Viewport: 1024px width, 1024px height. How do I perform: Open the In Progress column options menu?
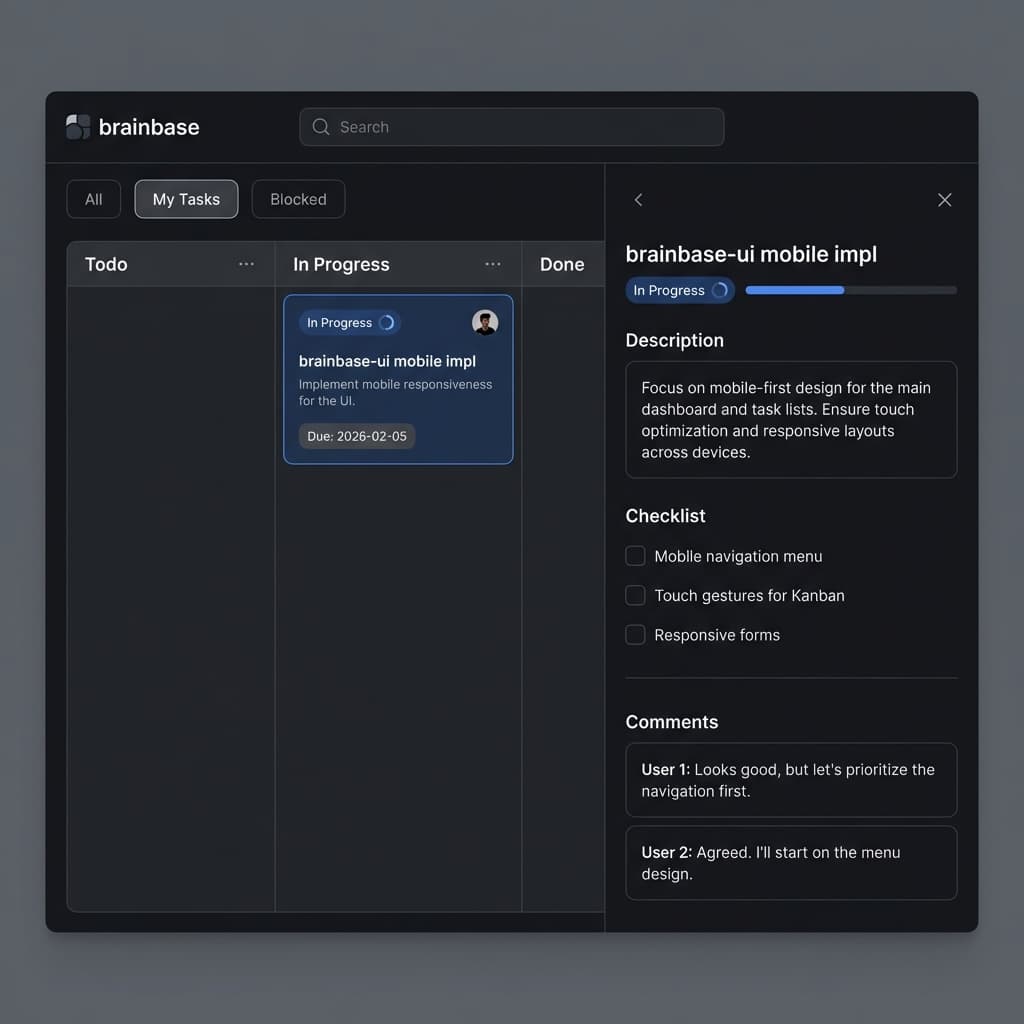pyautogui.click(x=492, y=263)
